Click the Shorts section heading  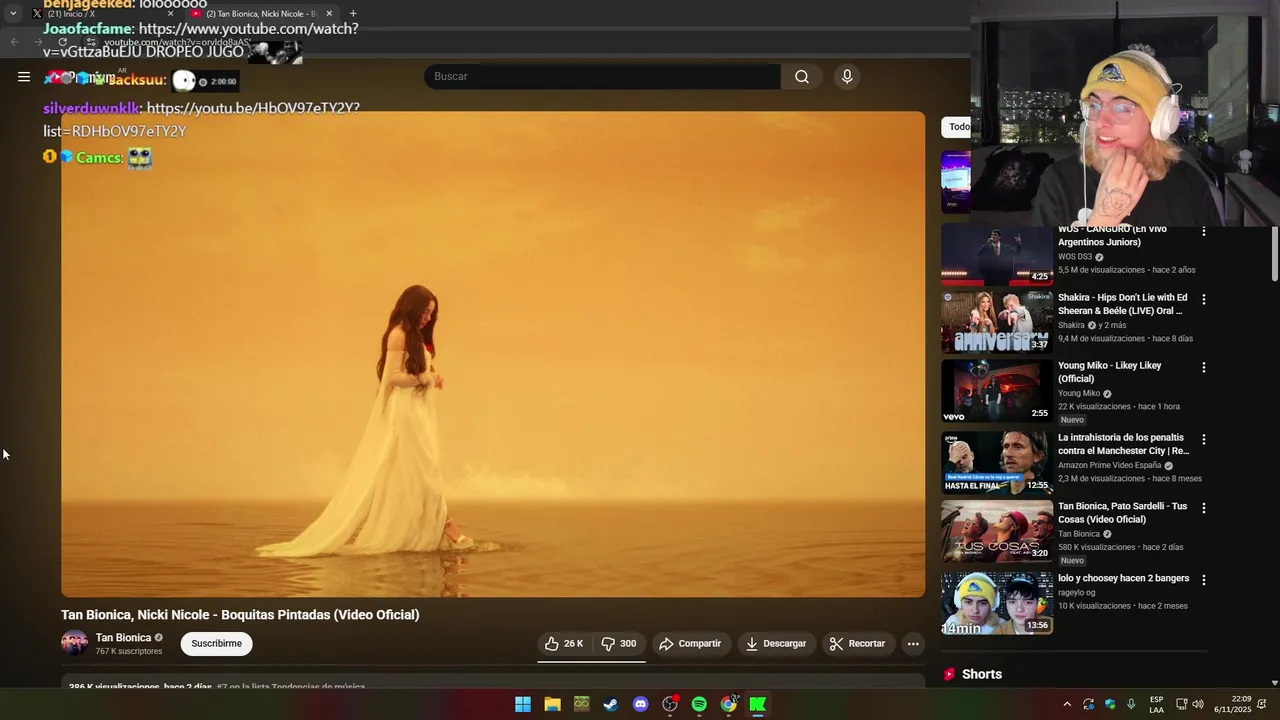pyautogui.click(x=981, y=675)
